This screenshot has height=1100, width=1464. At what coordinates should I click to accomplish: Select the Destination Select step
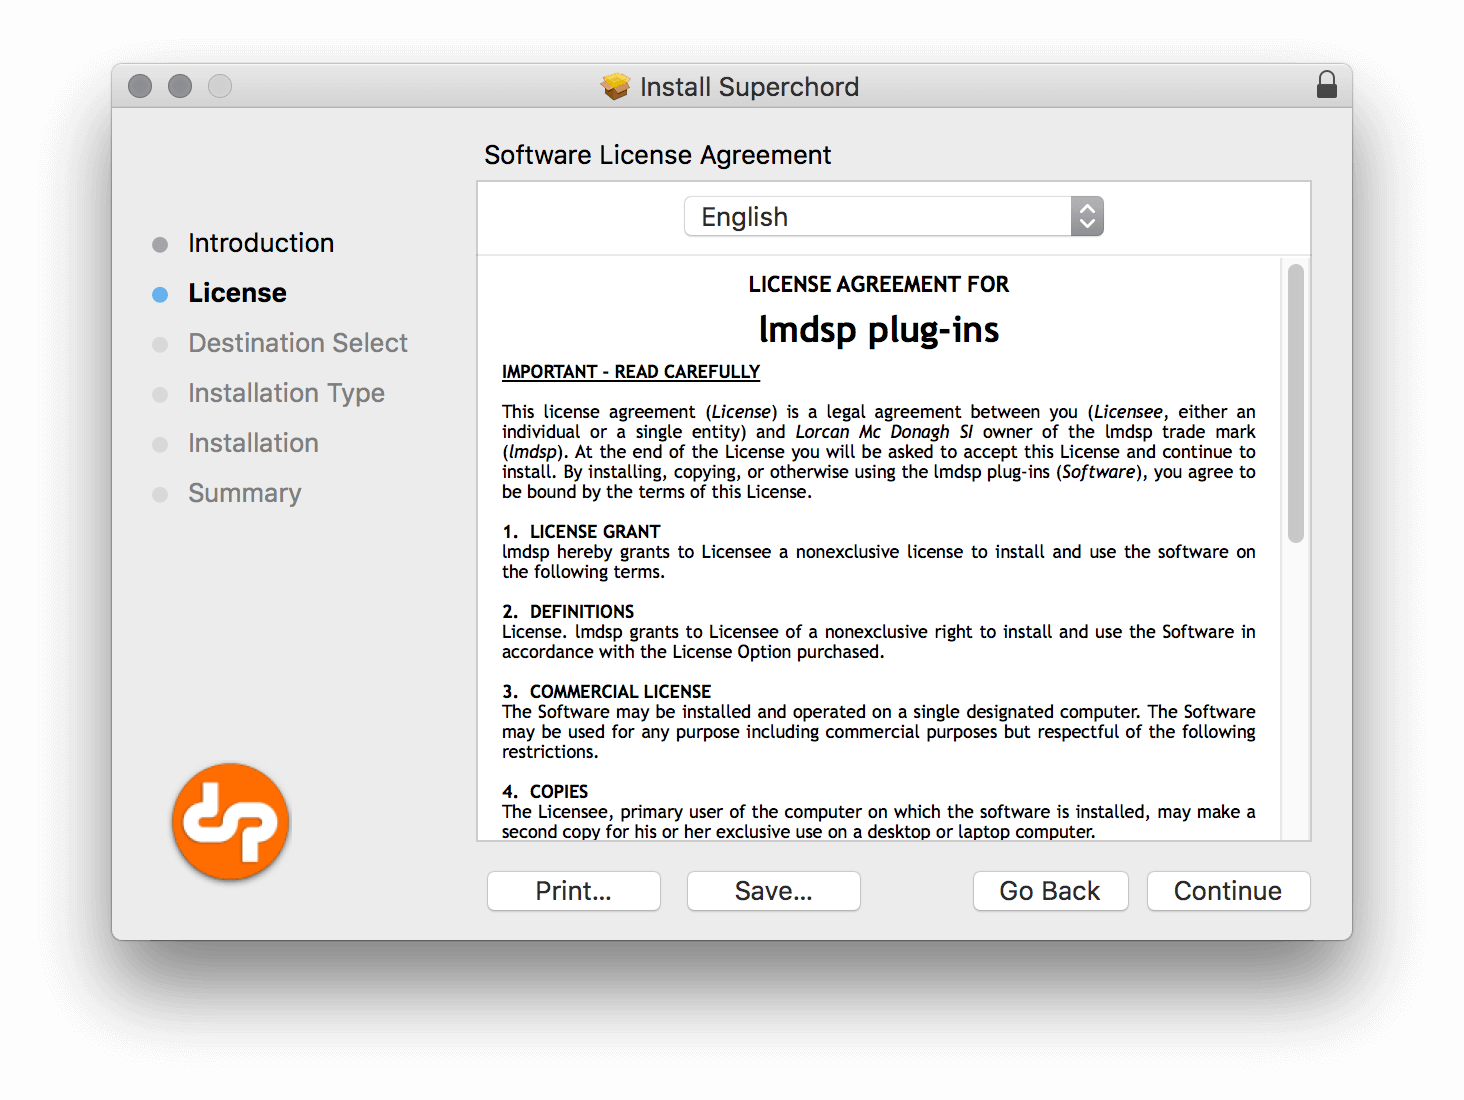point(298,343)
